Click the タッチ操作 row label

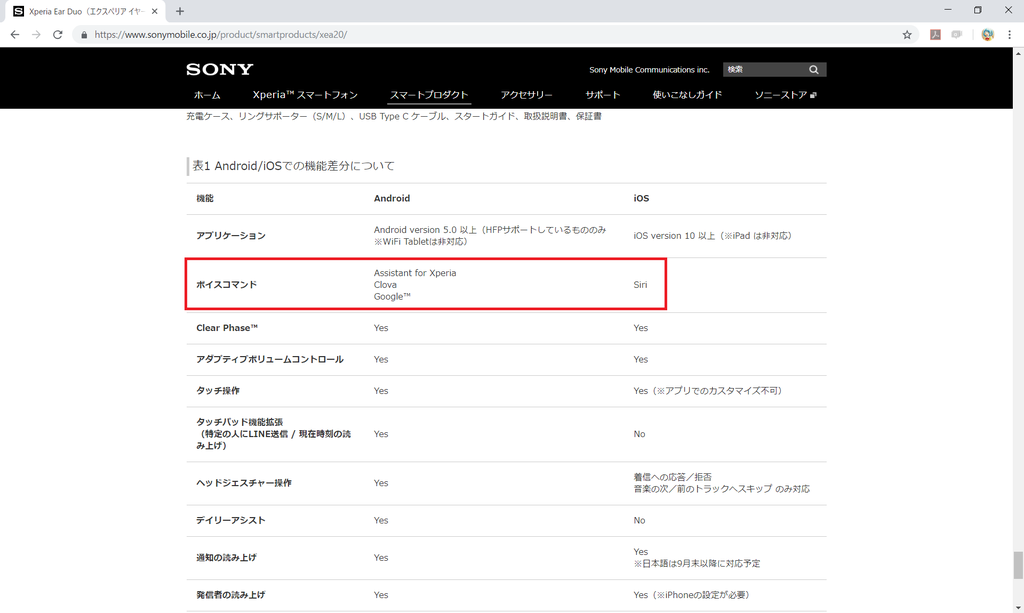(218, 391)
